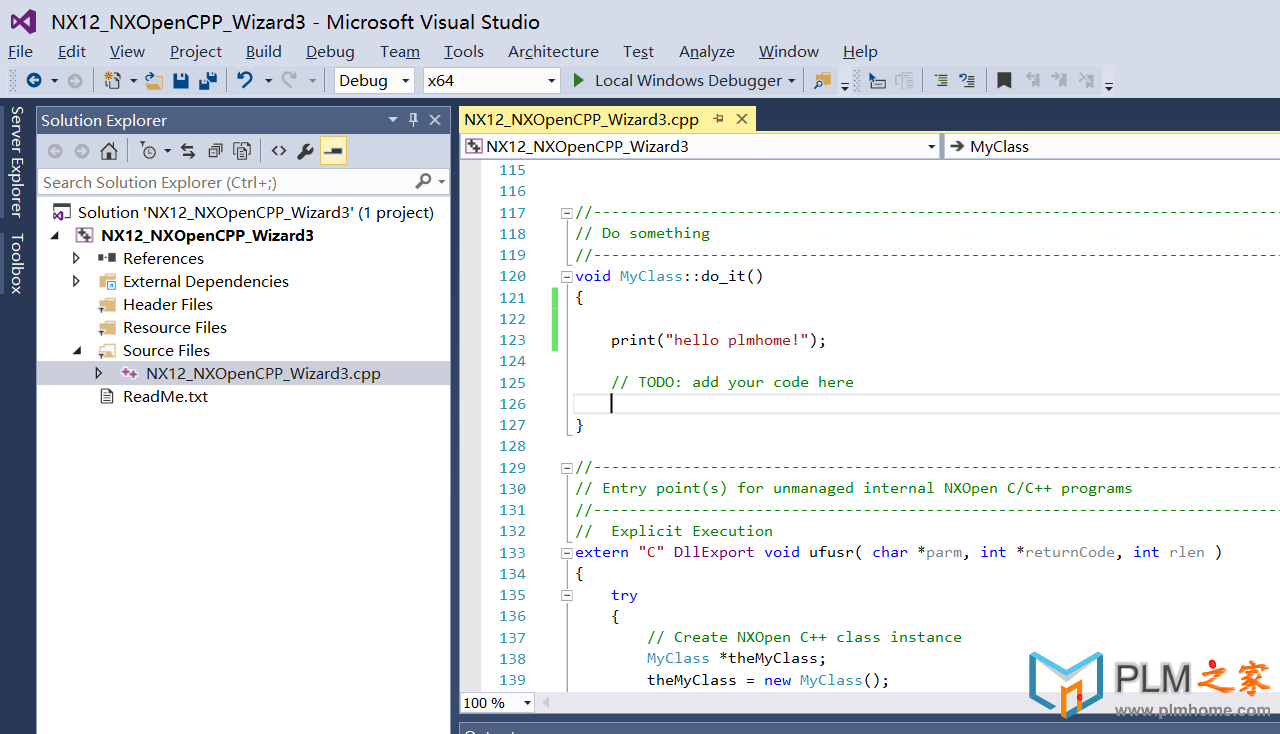The height and width of the screenshot is (734, 1280).
Task: Open the Analyze menu
Action: click(707, 51)
